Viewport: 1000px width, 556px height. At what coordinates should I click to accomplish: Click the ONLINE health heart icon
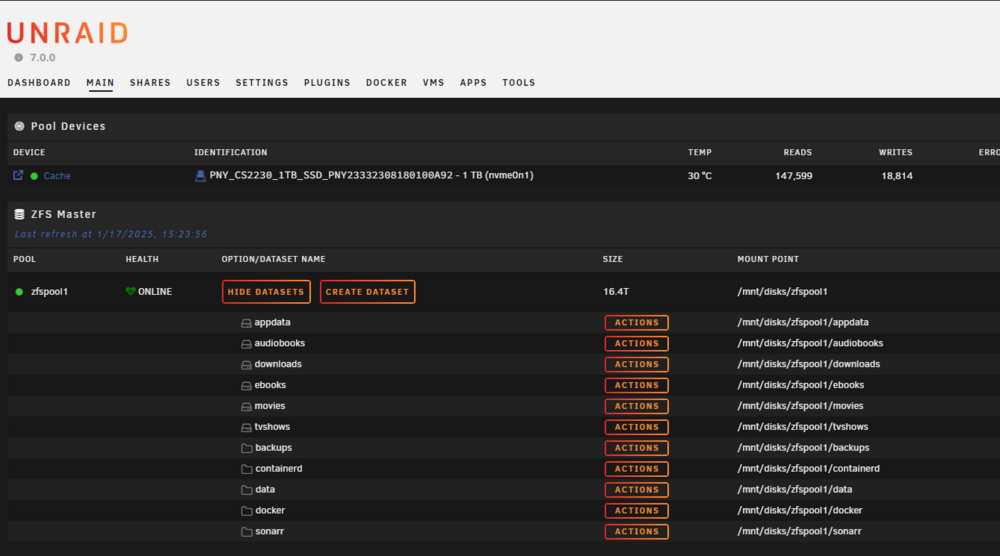click(x=130, y=291)
